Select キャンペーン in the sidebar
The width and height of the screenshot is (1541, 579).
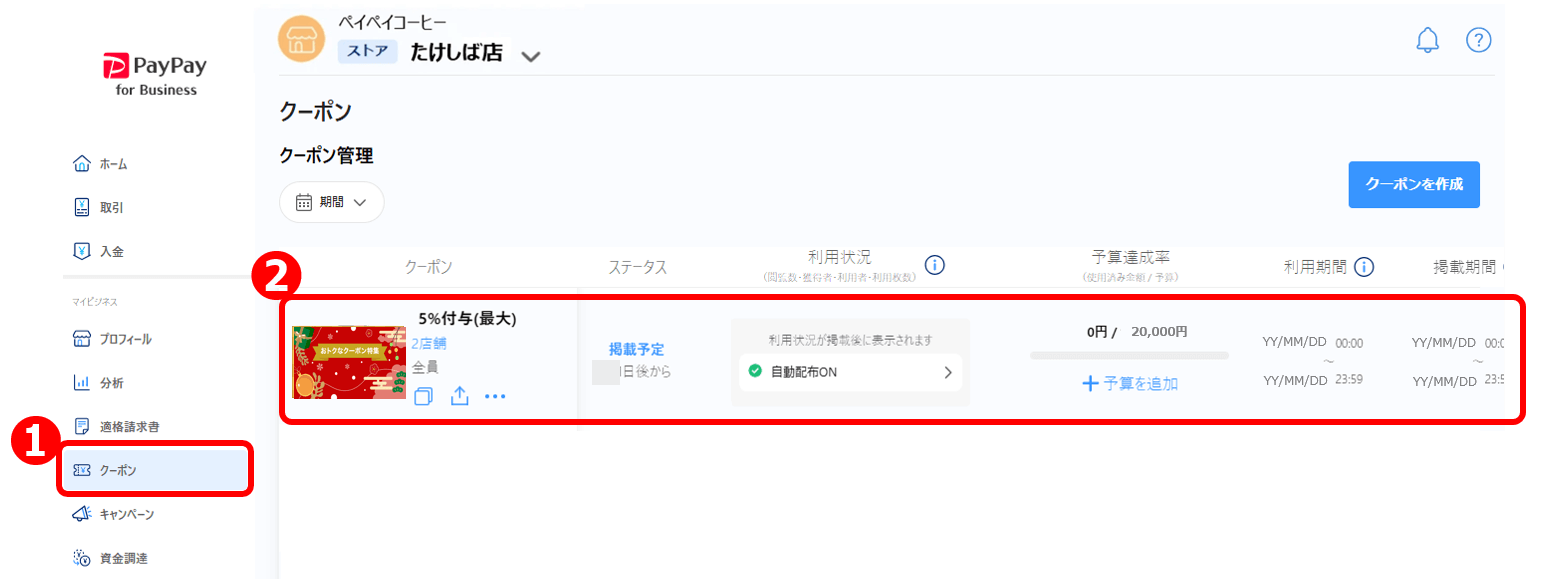tap(125, 514)
